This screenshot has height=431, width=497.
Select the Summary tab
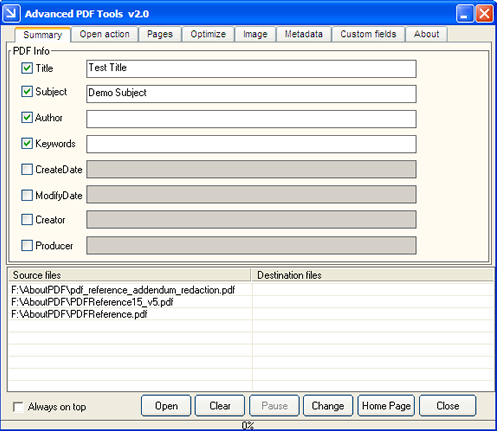click(x=43, y=35)
